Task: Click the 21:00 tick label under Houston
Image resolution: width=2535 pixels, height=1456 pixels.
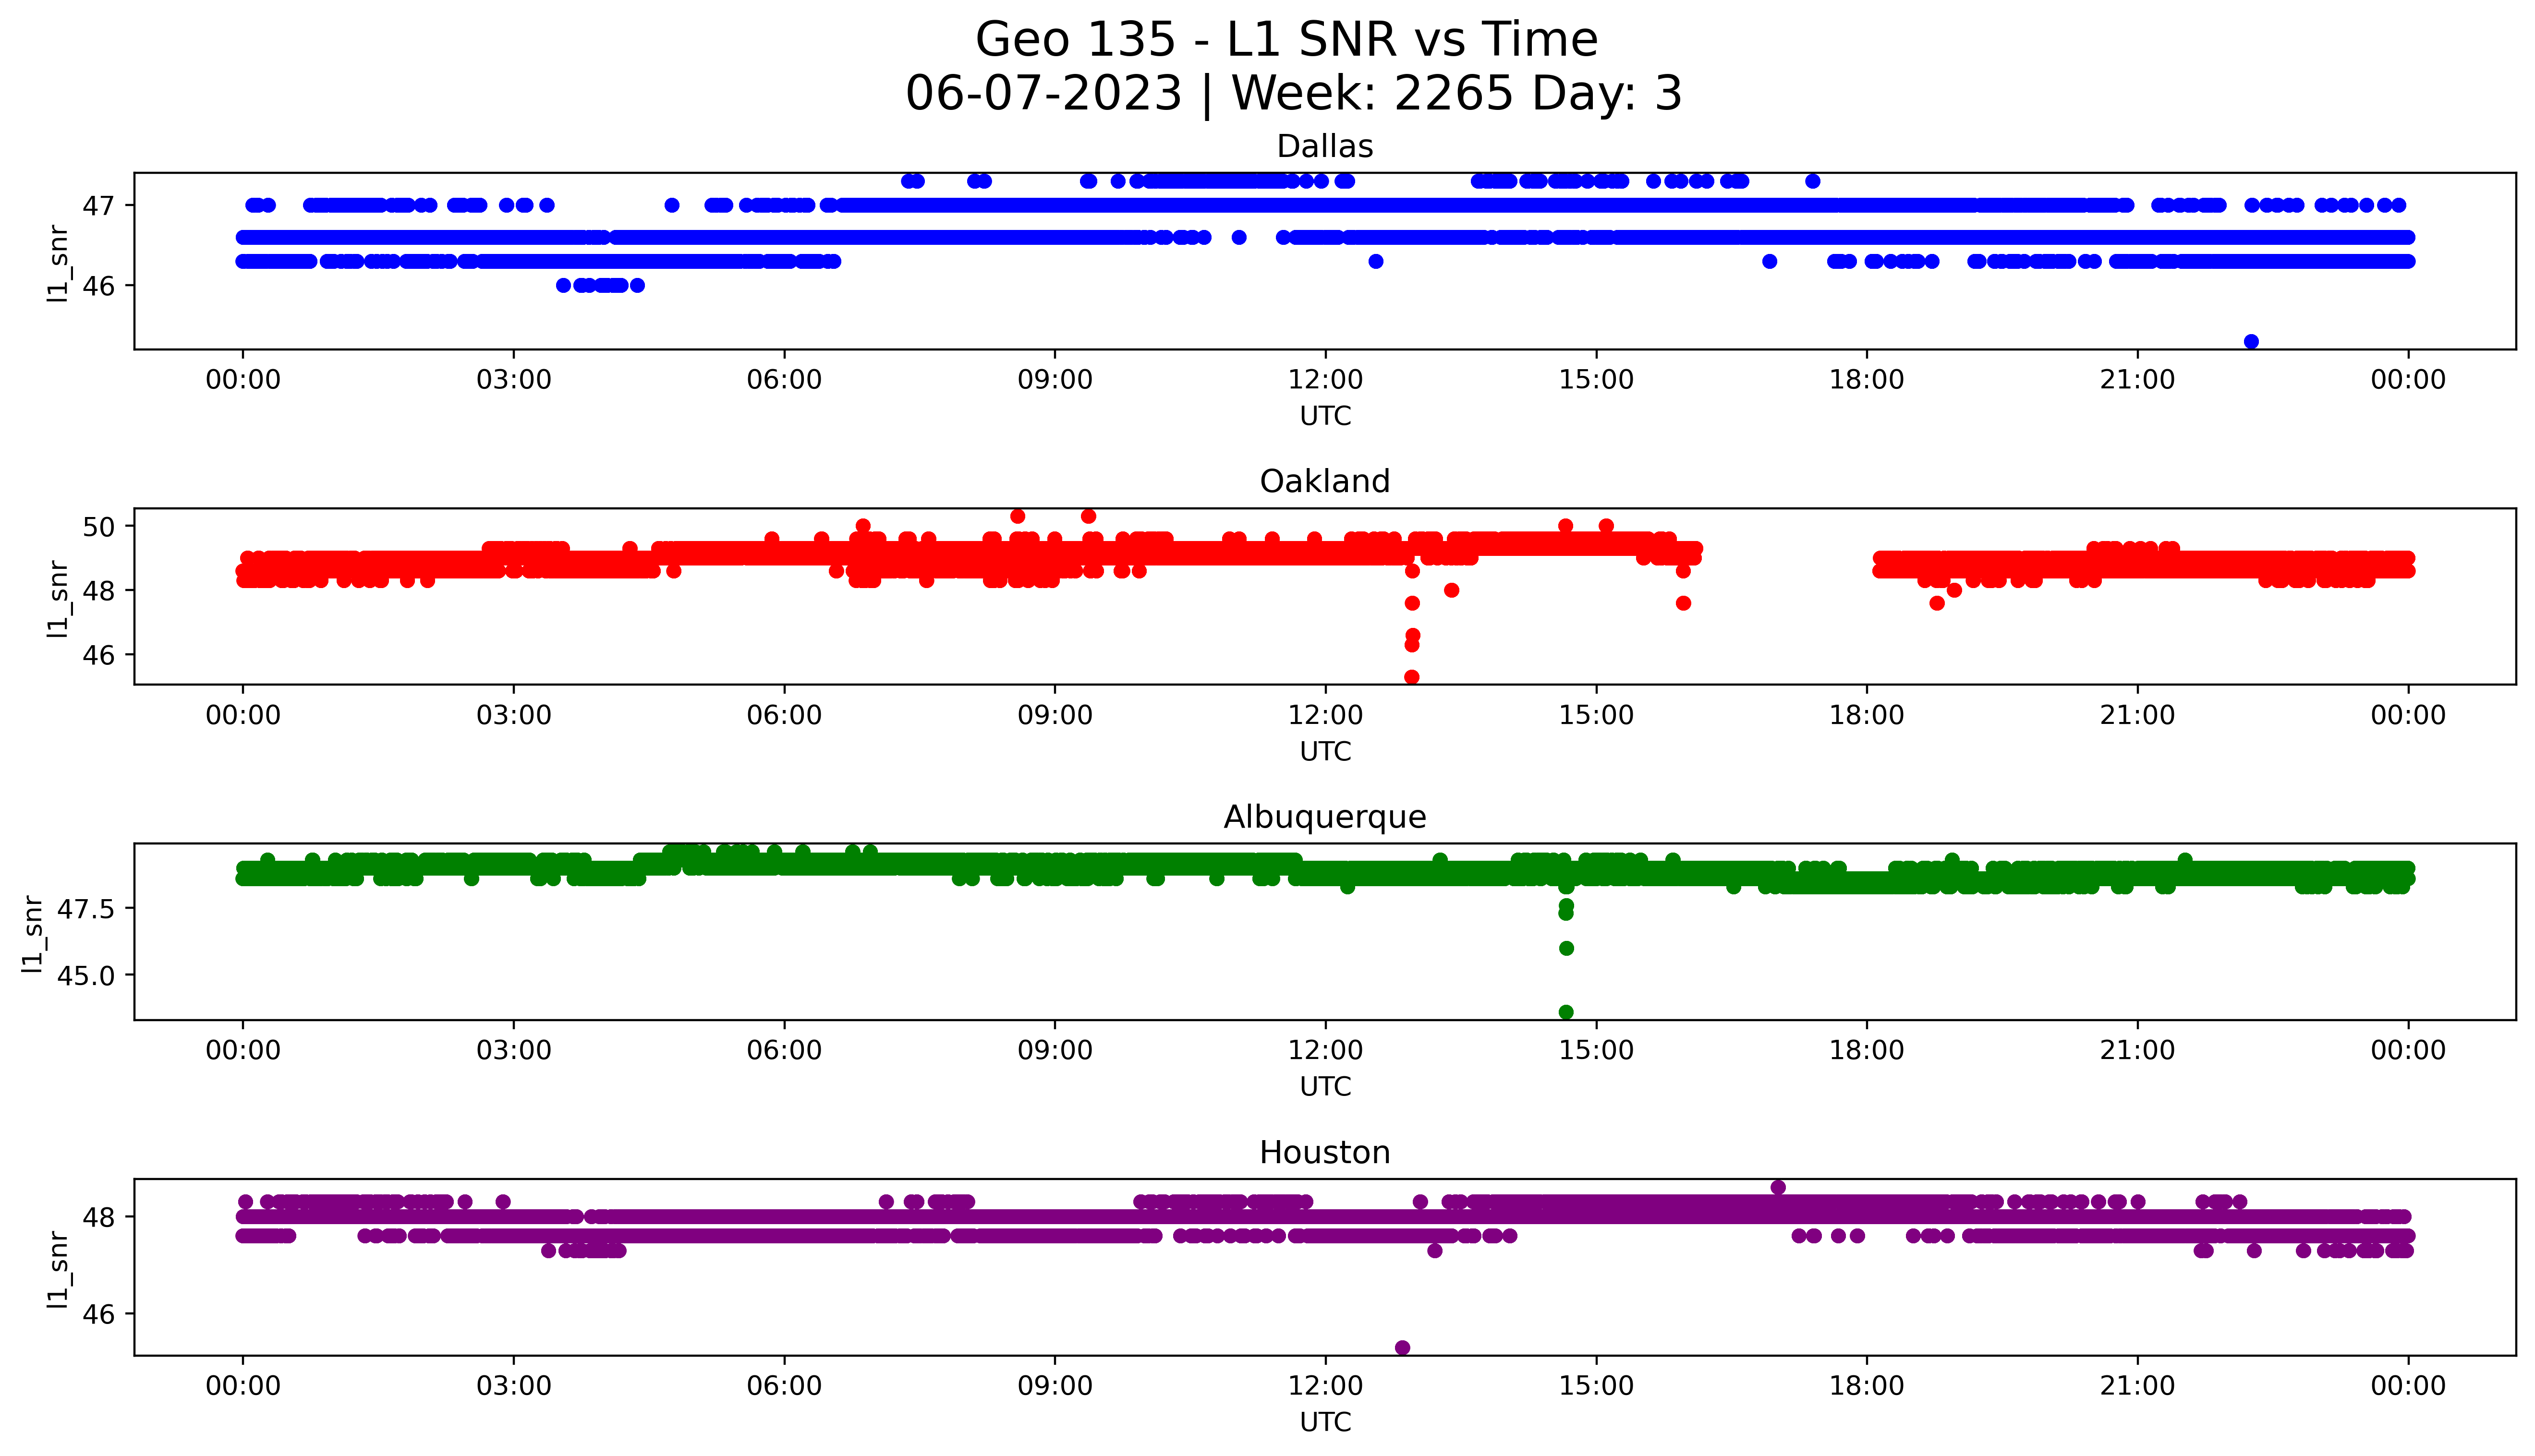Action: click(2137, 1386)
